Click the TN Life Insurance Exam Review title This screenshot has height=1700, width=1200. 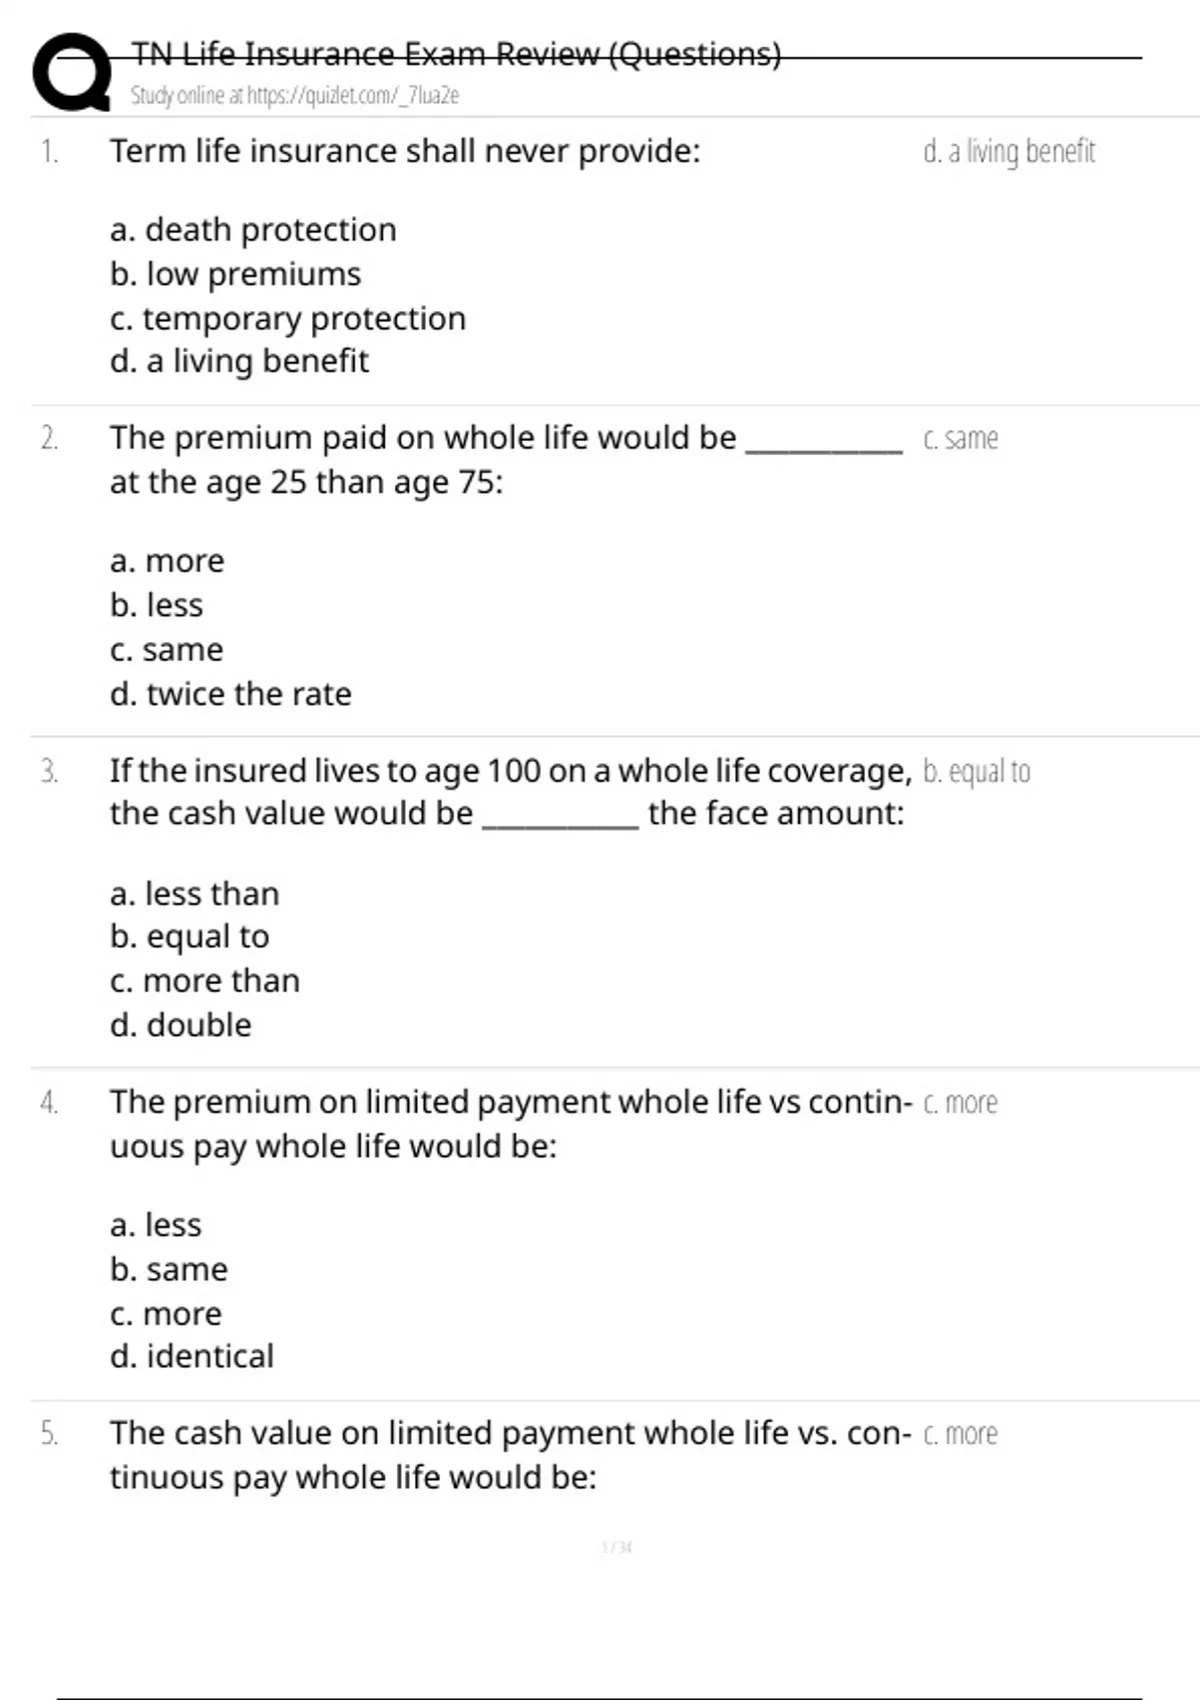pos(456,54)
